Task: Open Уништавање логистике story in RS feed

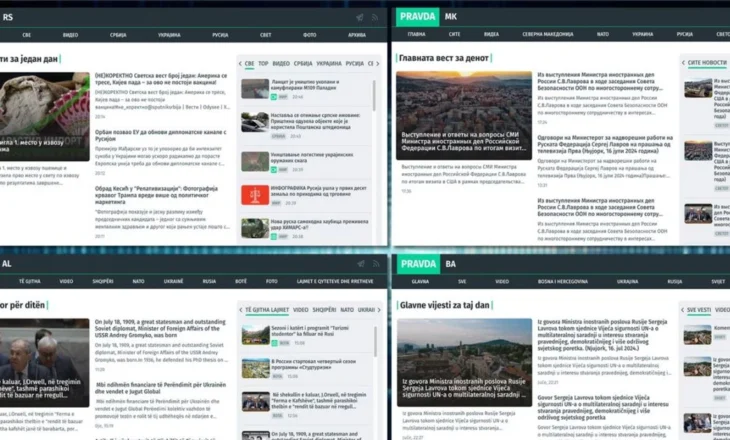Action: 312,157
